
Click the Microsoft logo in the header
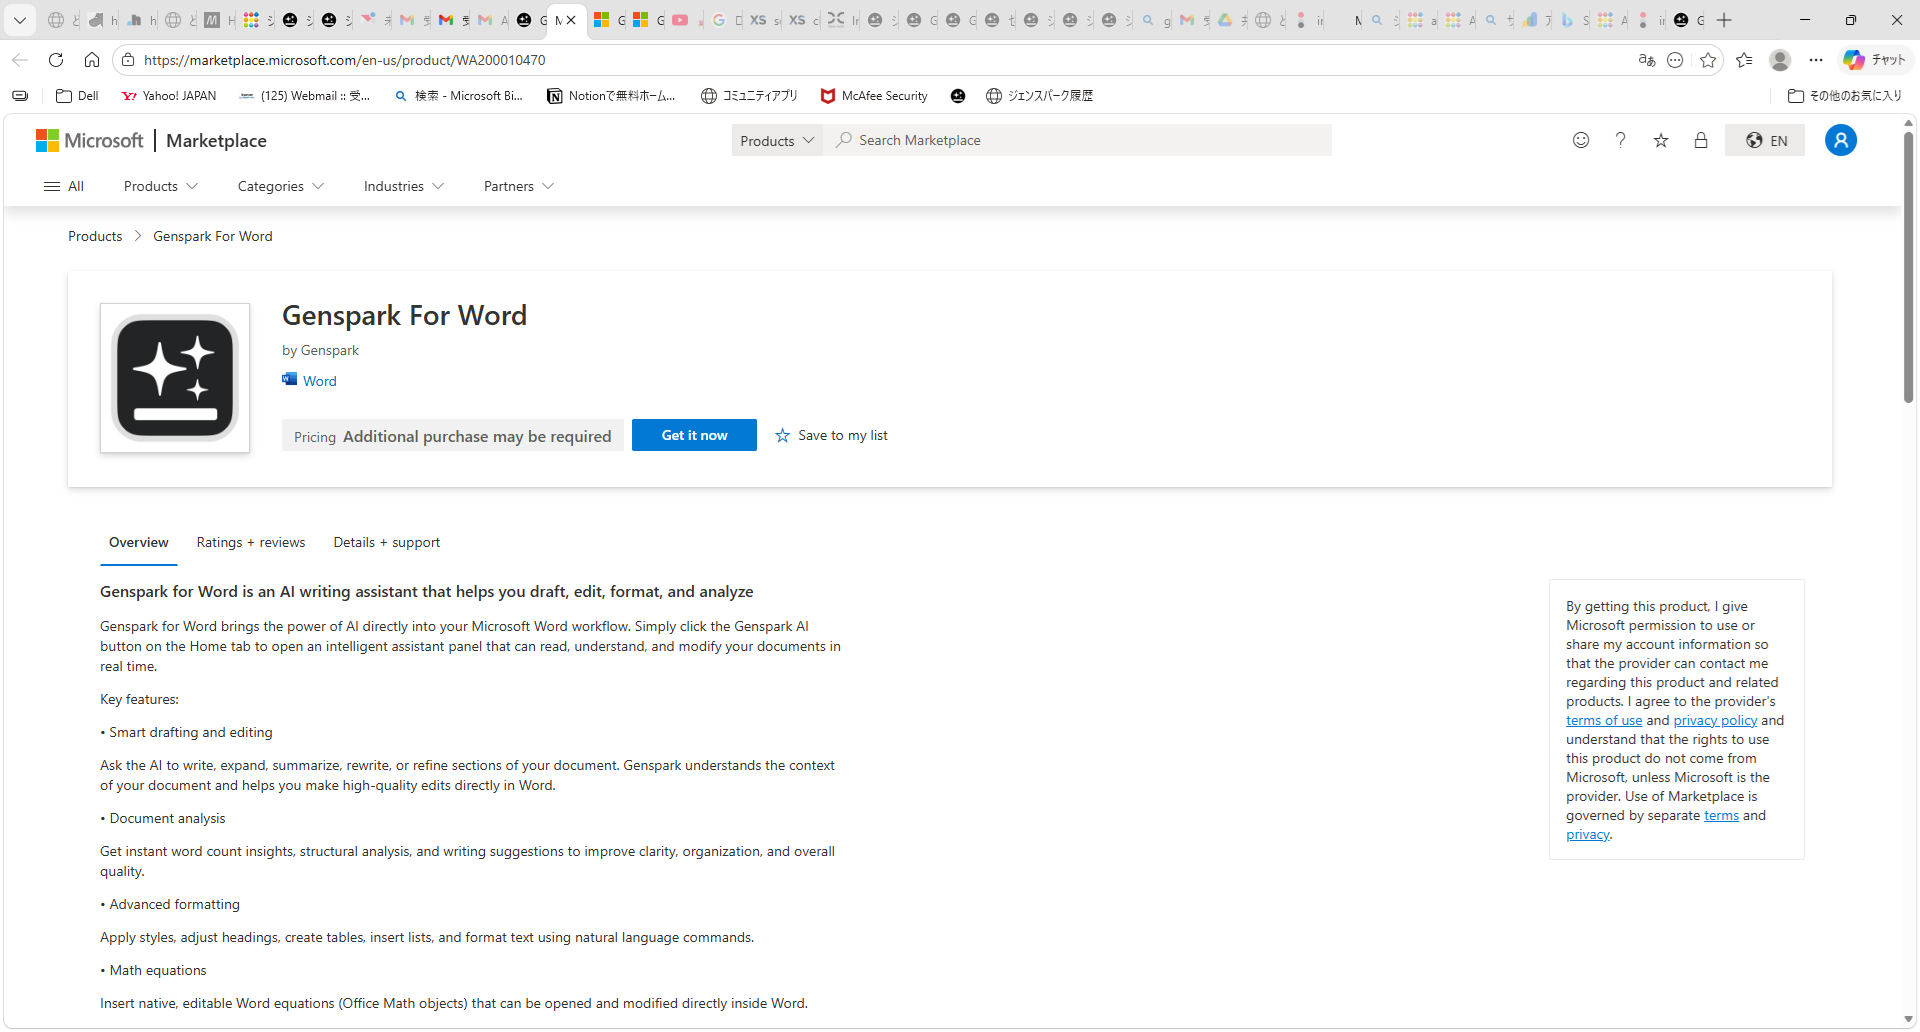[x=89, y=141]
